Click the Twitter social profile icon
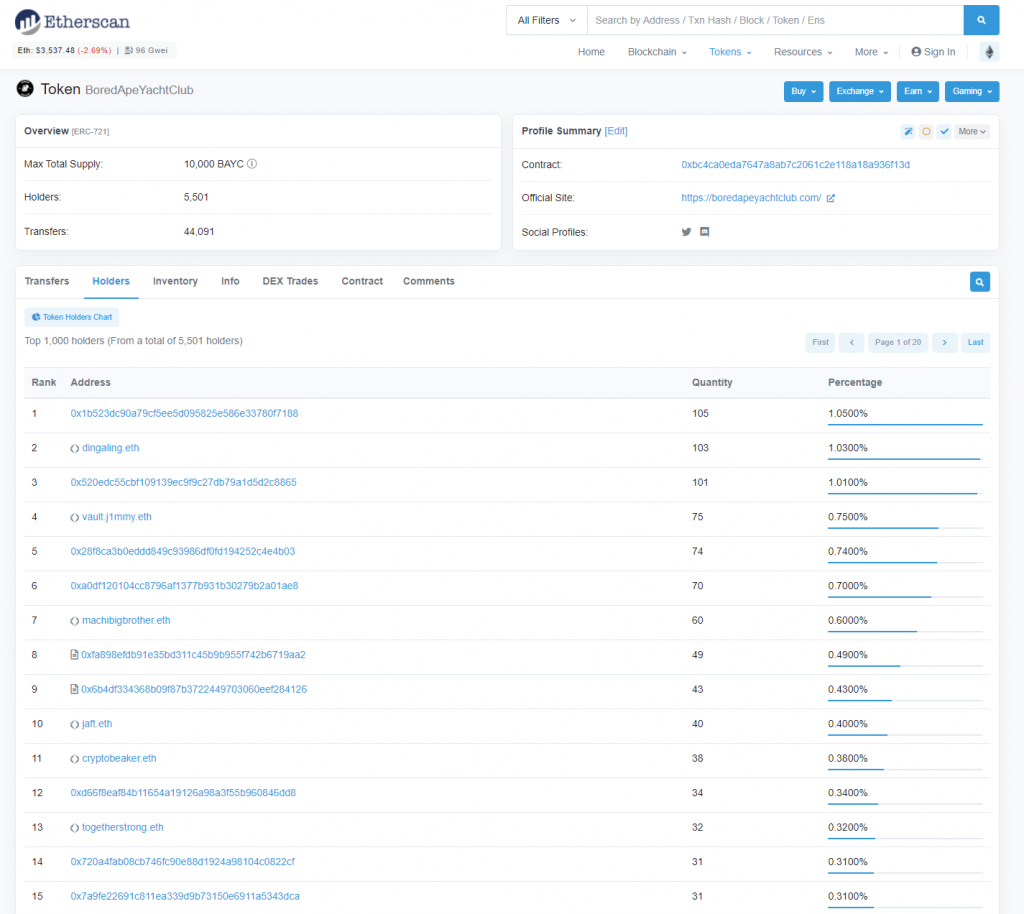The width and height of the screenshot is (1024, 914). pos(686,232)
